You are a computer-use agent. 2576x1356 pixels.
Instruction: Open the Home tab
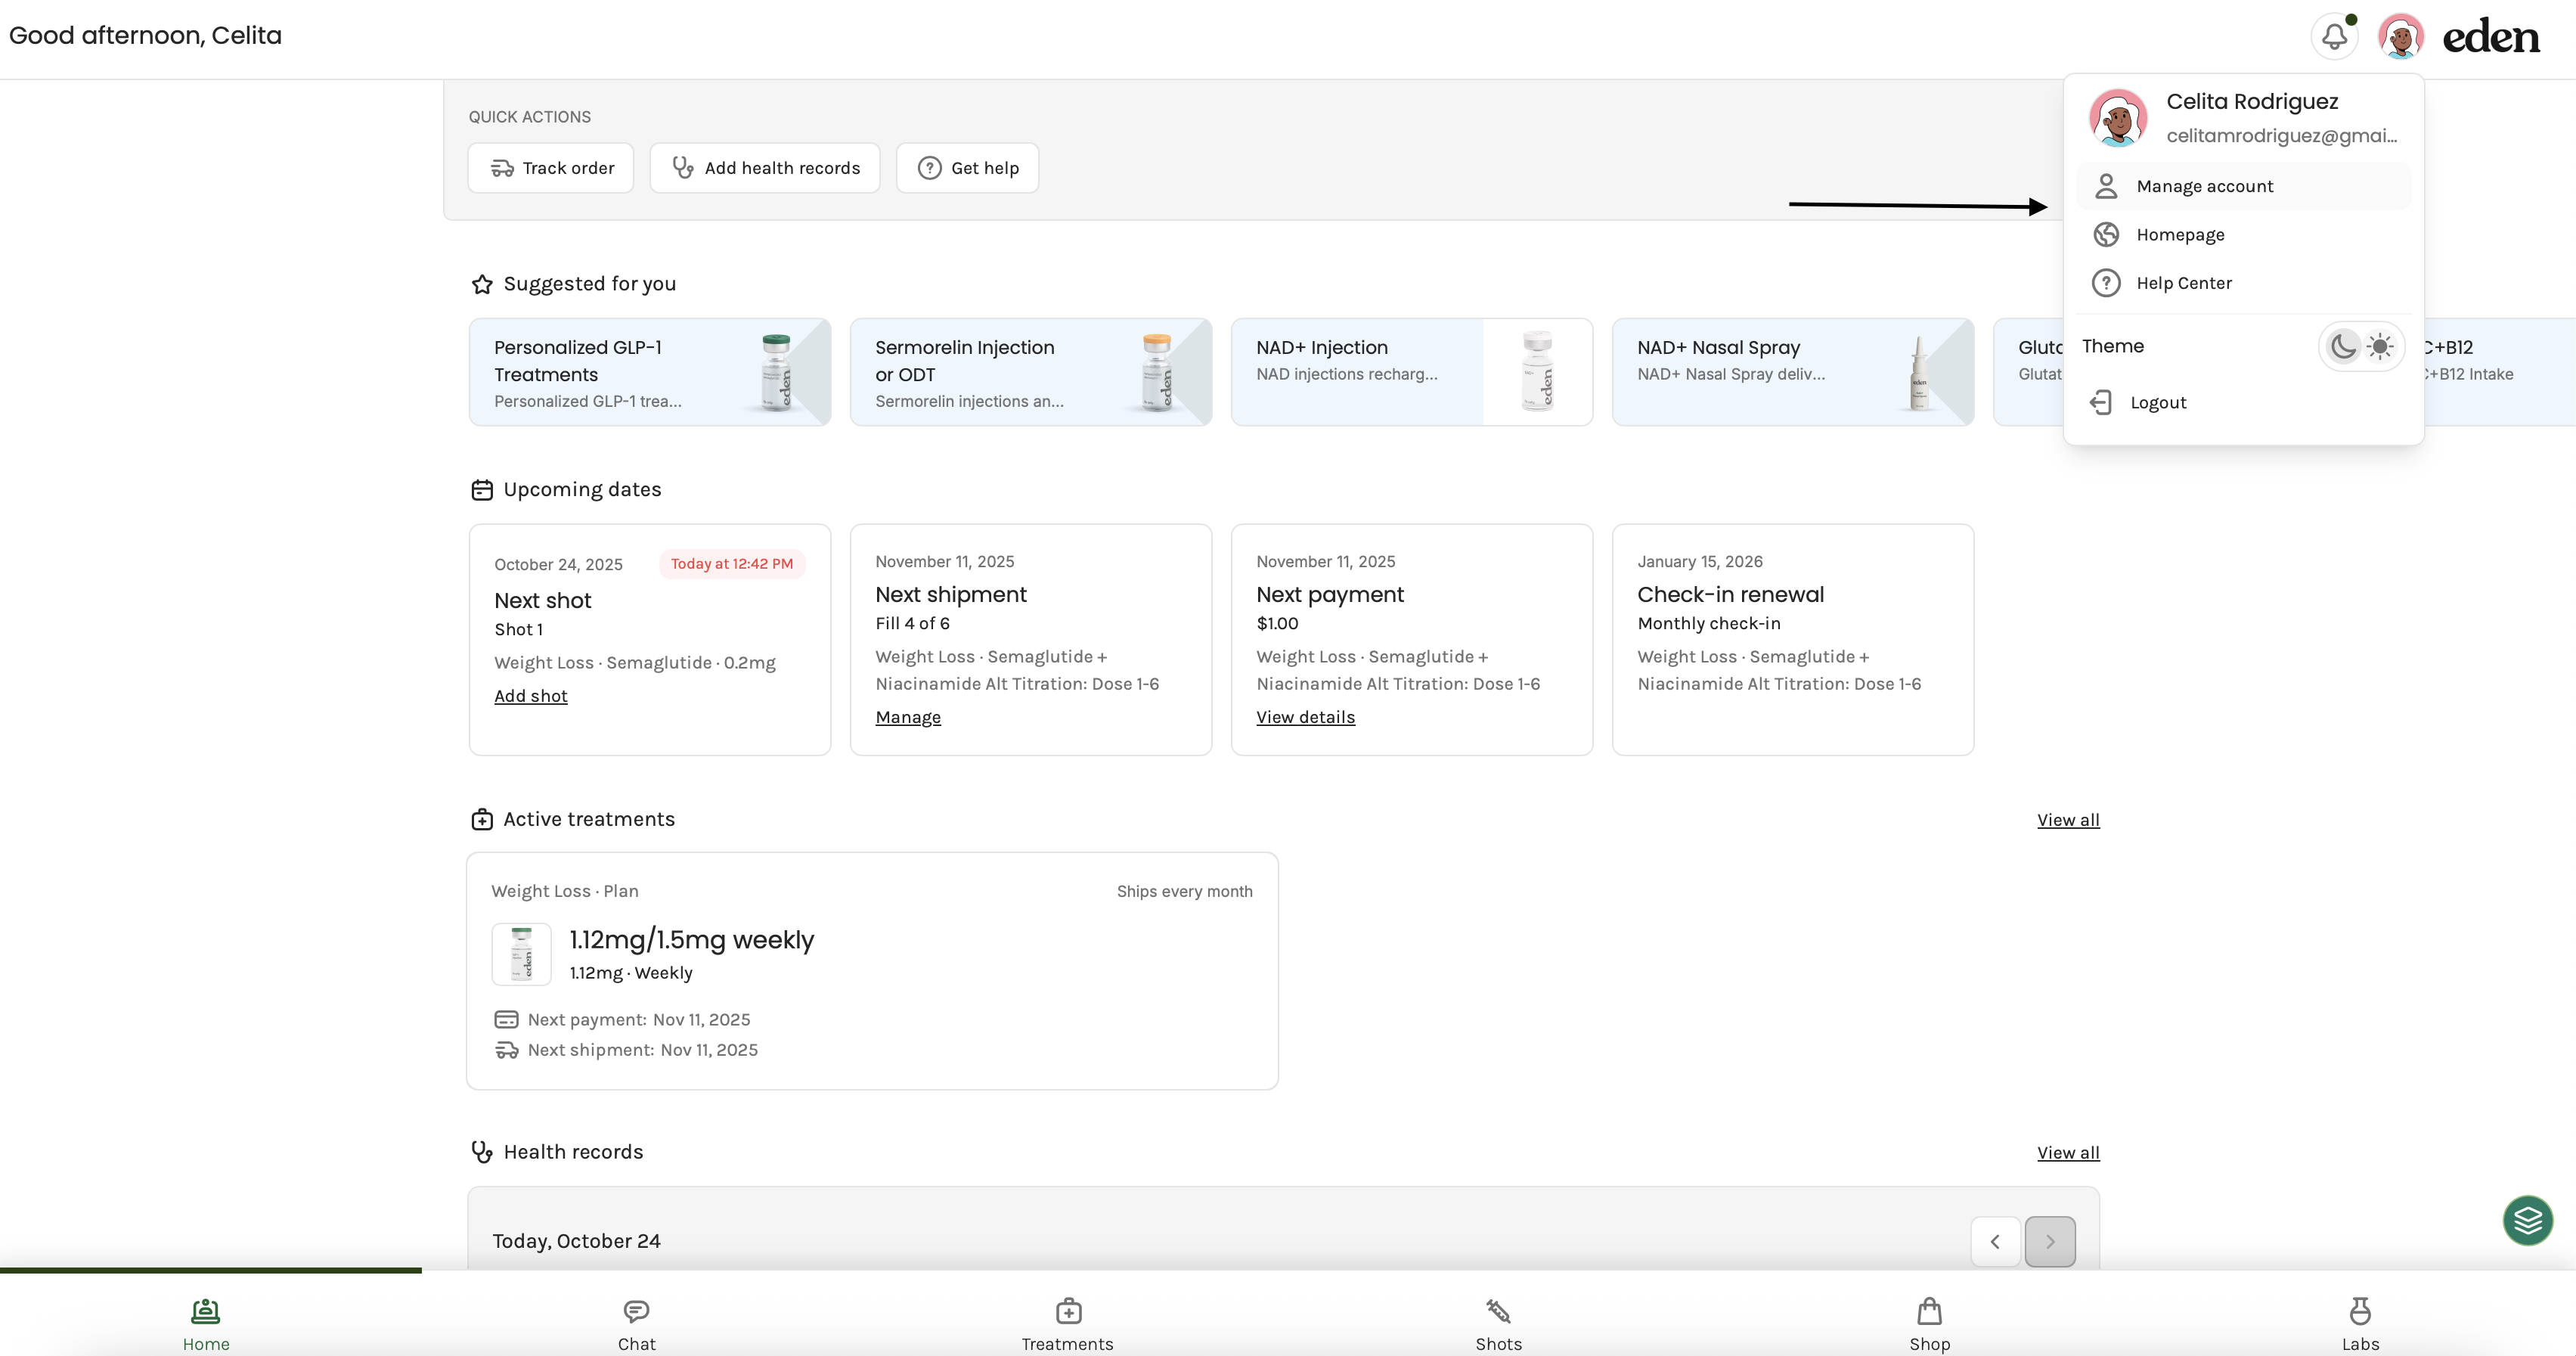pos(206,1324)
